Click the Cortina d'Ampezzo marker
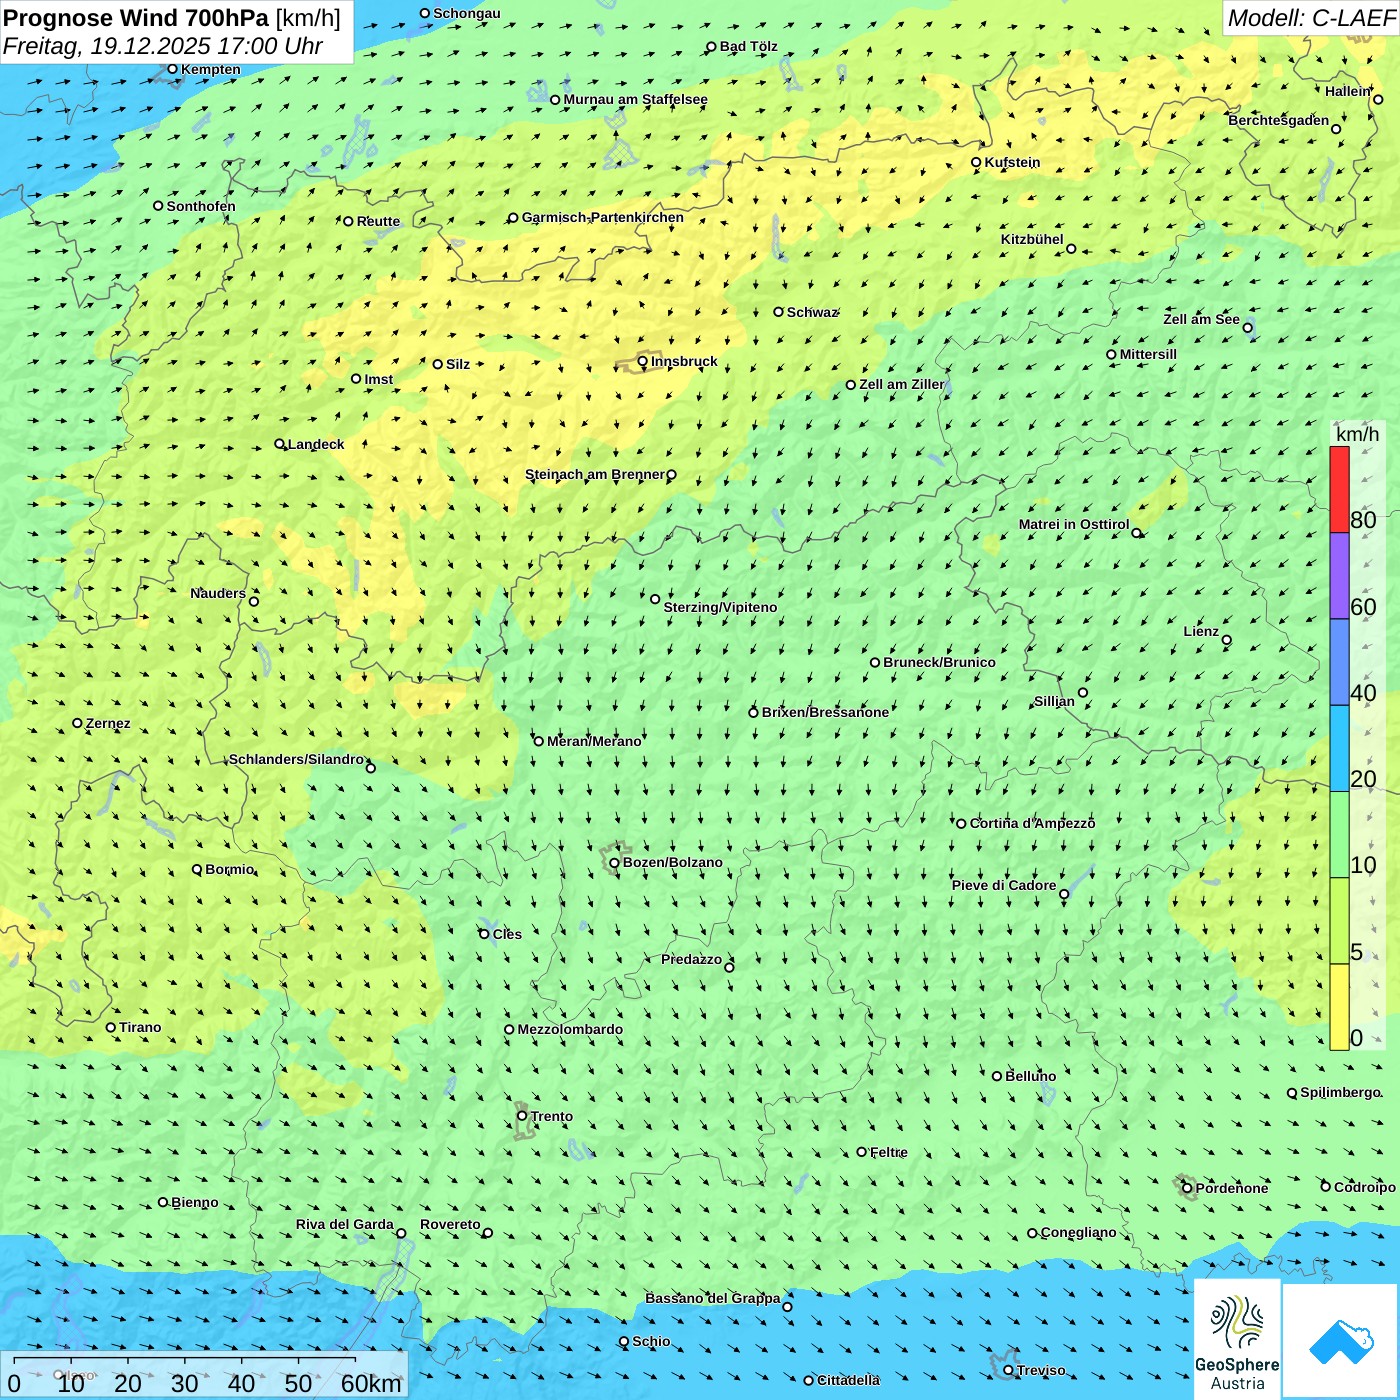The width and height of the screenshot is (1400, 1400). tap(961, 824)
